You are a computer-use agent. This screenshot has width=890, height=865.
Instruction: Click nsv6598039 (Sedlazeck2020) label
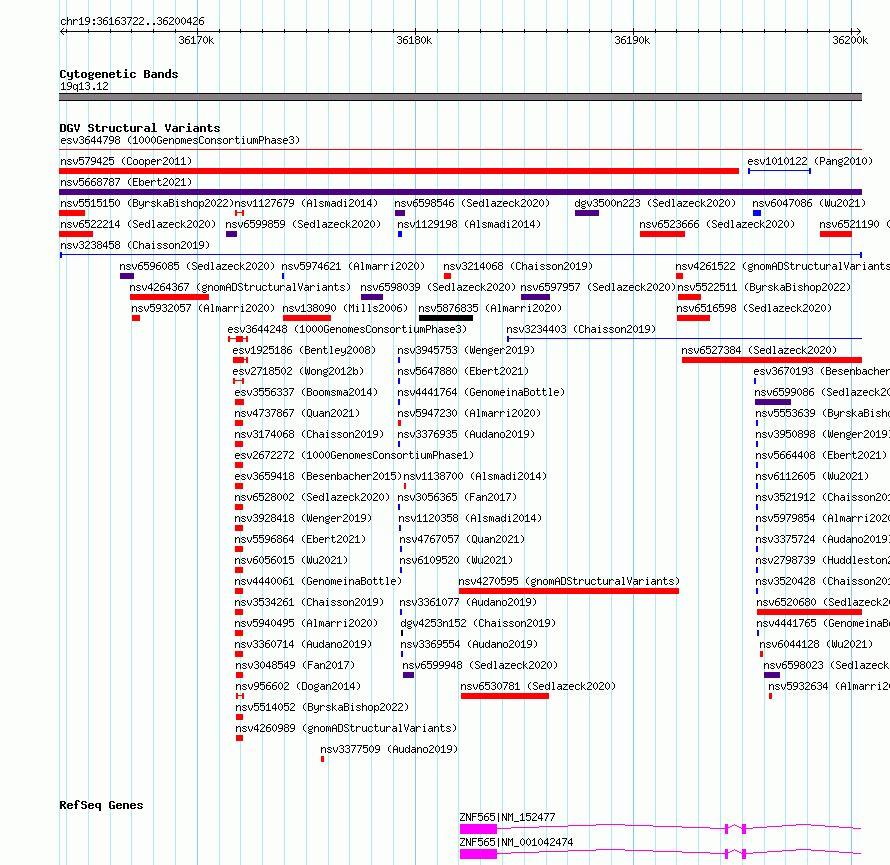coord(438,287)
